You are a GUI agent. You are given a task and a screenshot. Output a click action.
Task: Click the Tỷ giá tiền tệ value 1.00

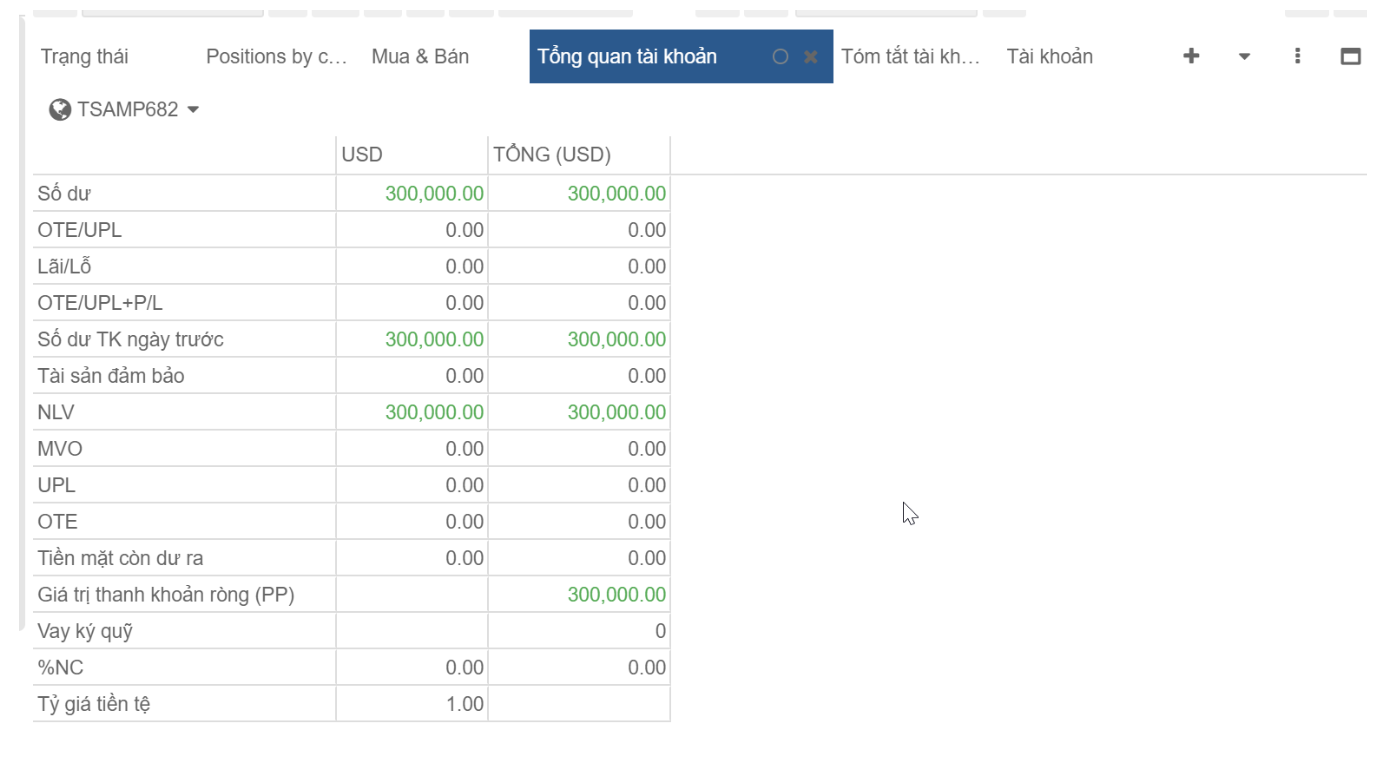click(464, 705)
